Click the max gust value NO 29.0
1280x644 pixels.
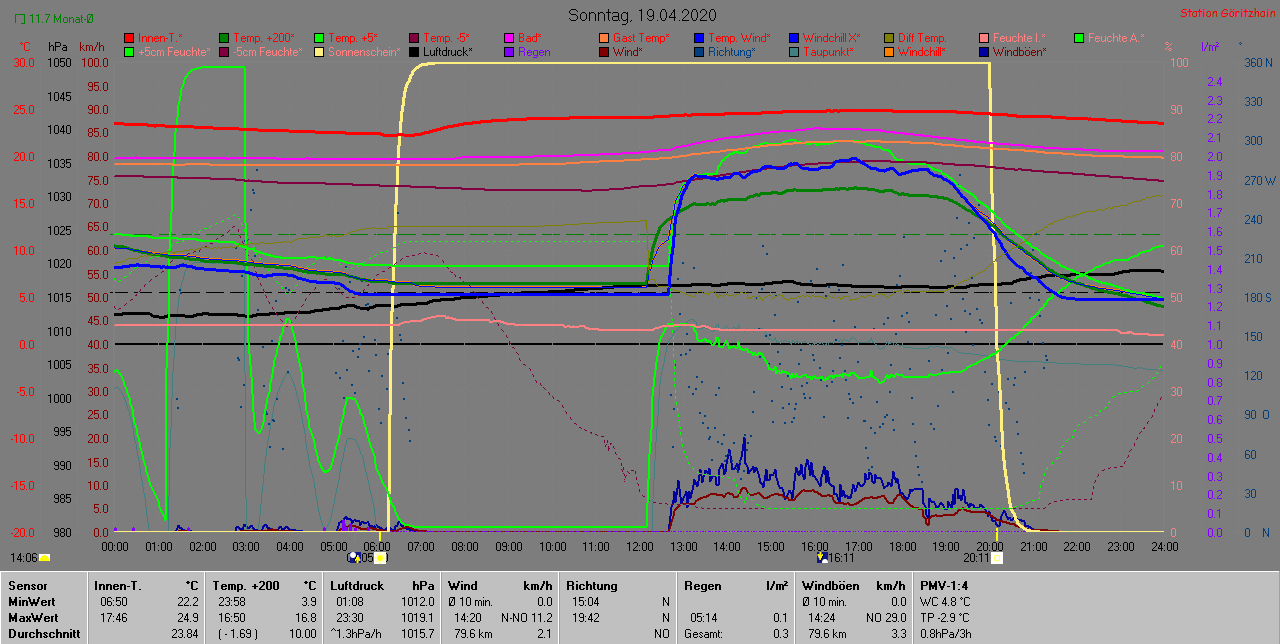coord(885,617)
